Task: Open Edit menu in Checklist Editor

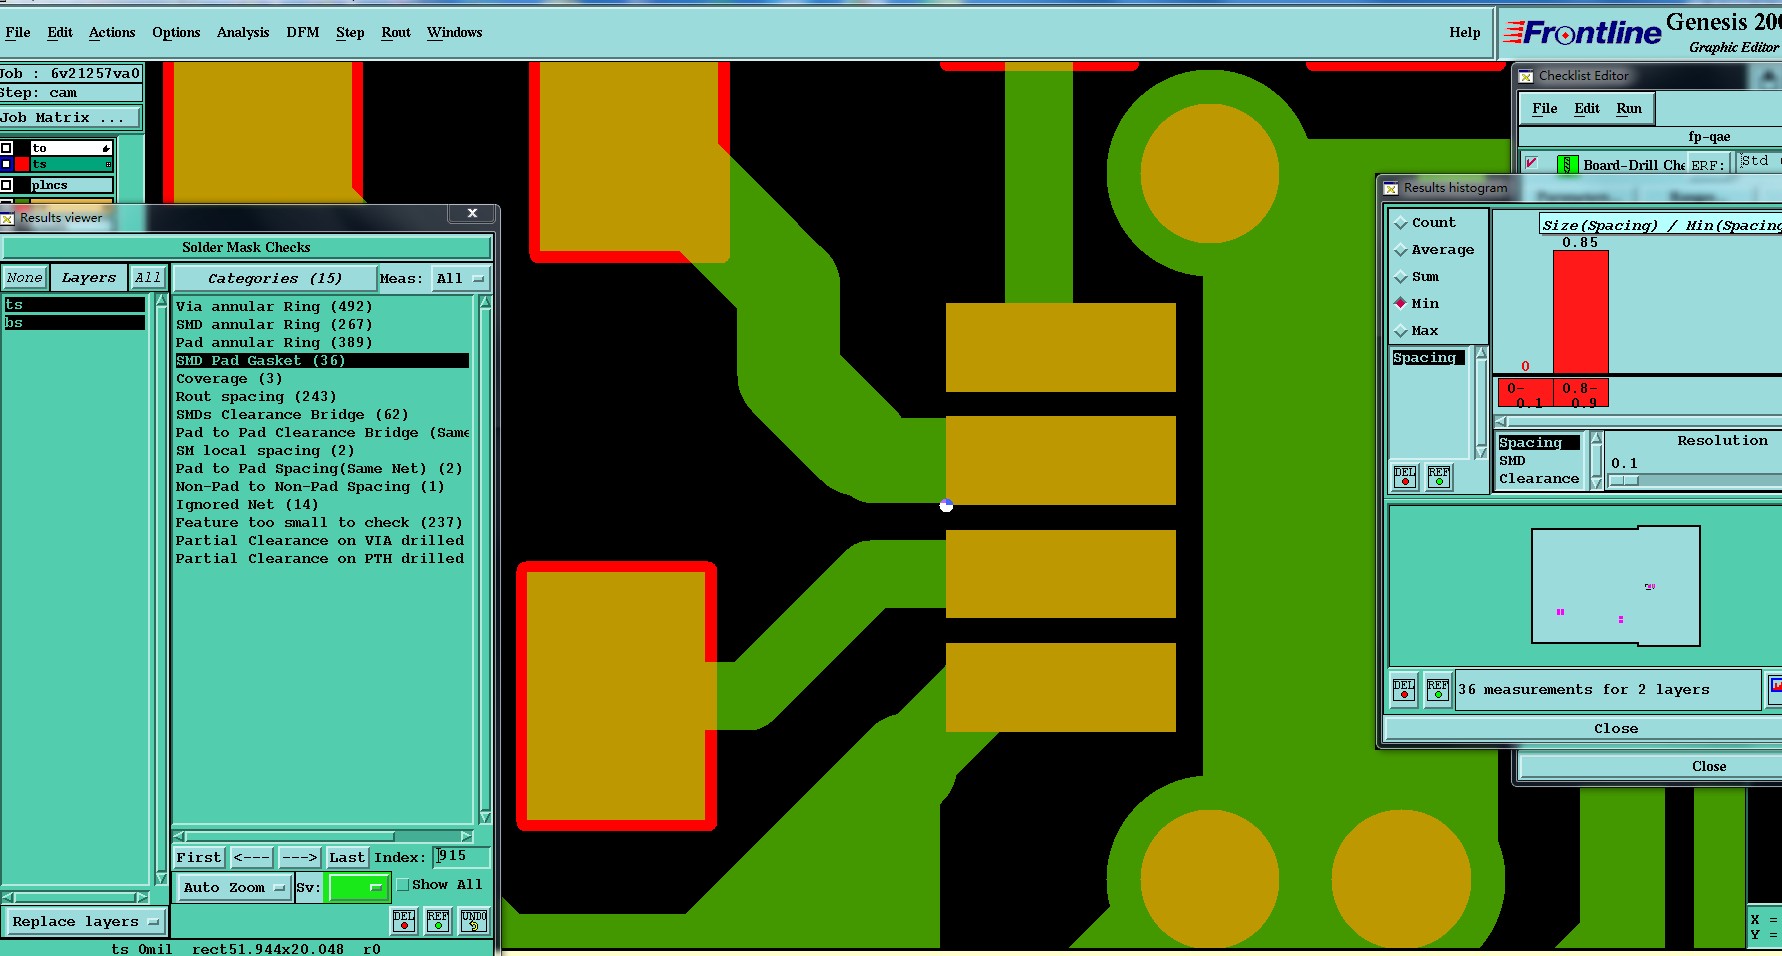Action: pos(1587,108)
